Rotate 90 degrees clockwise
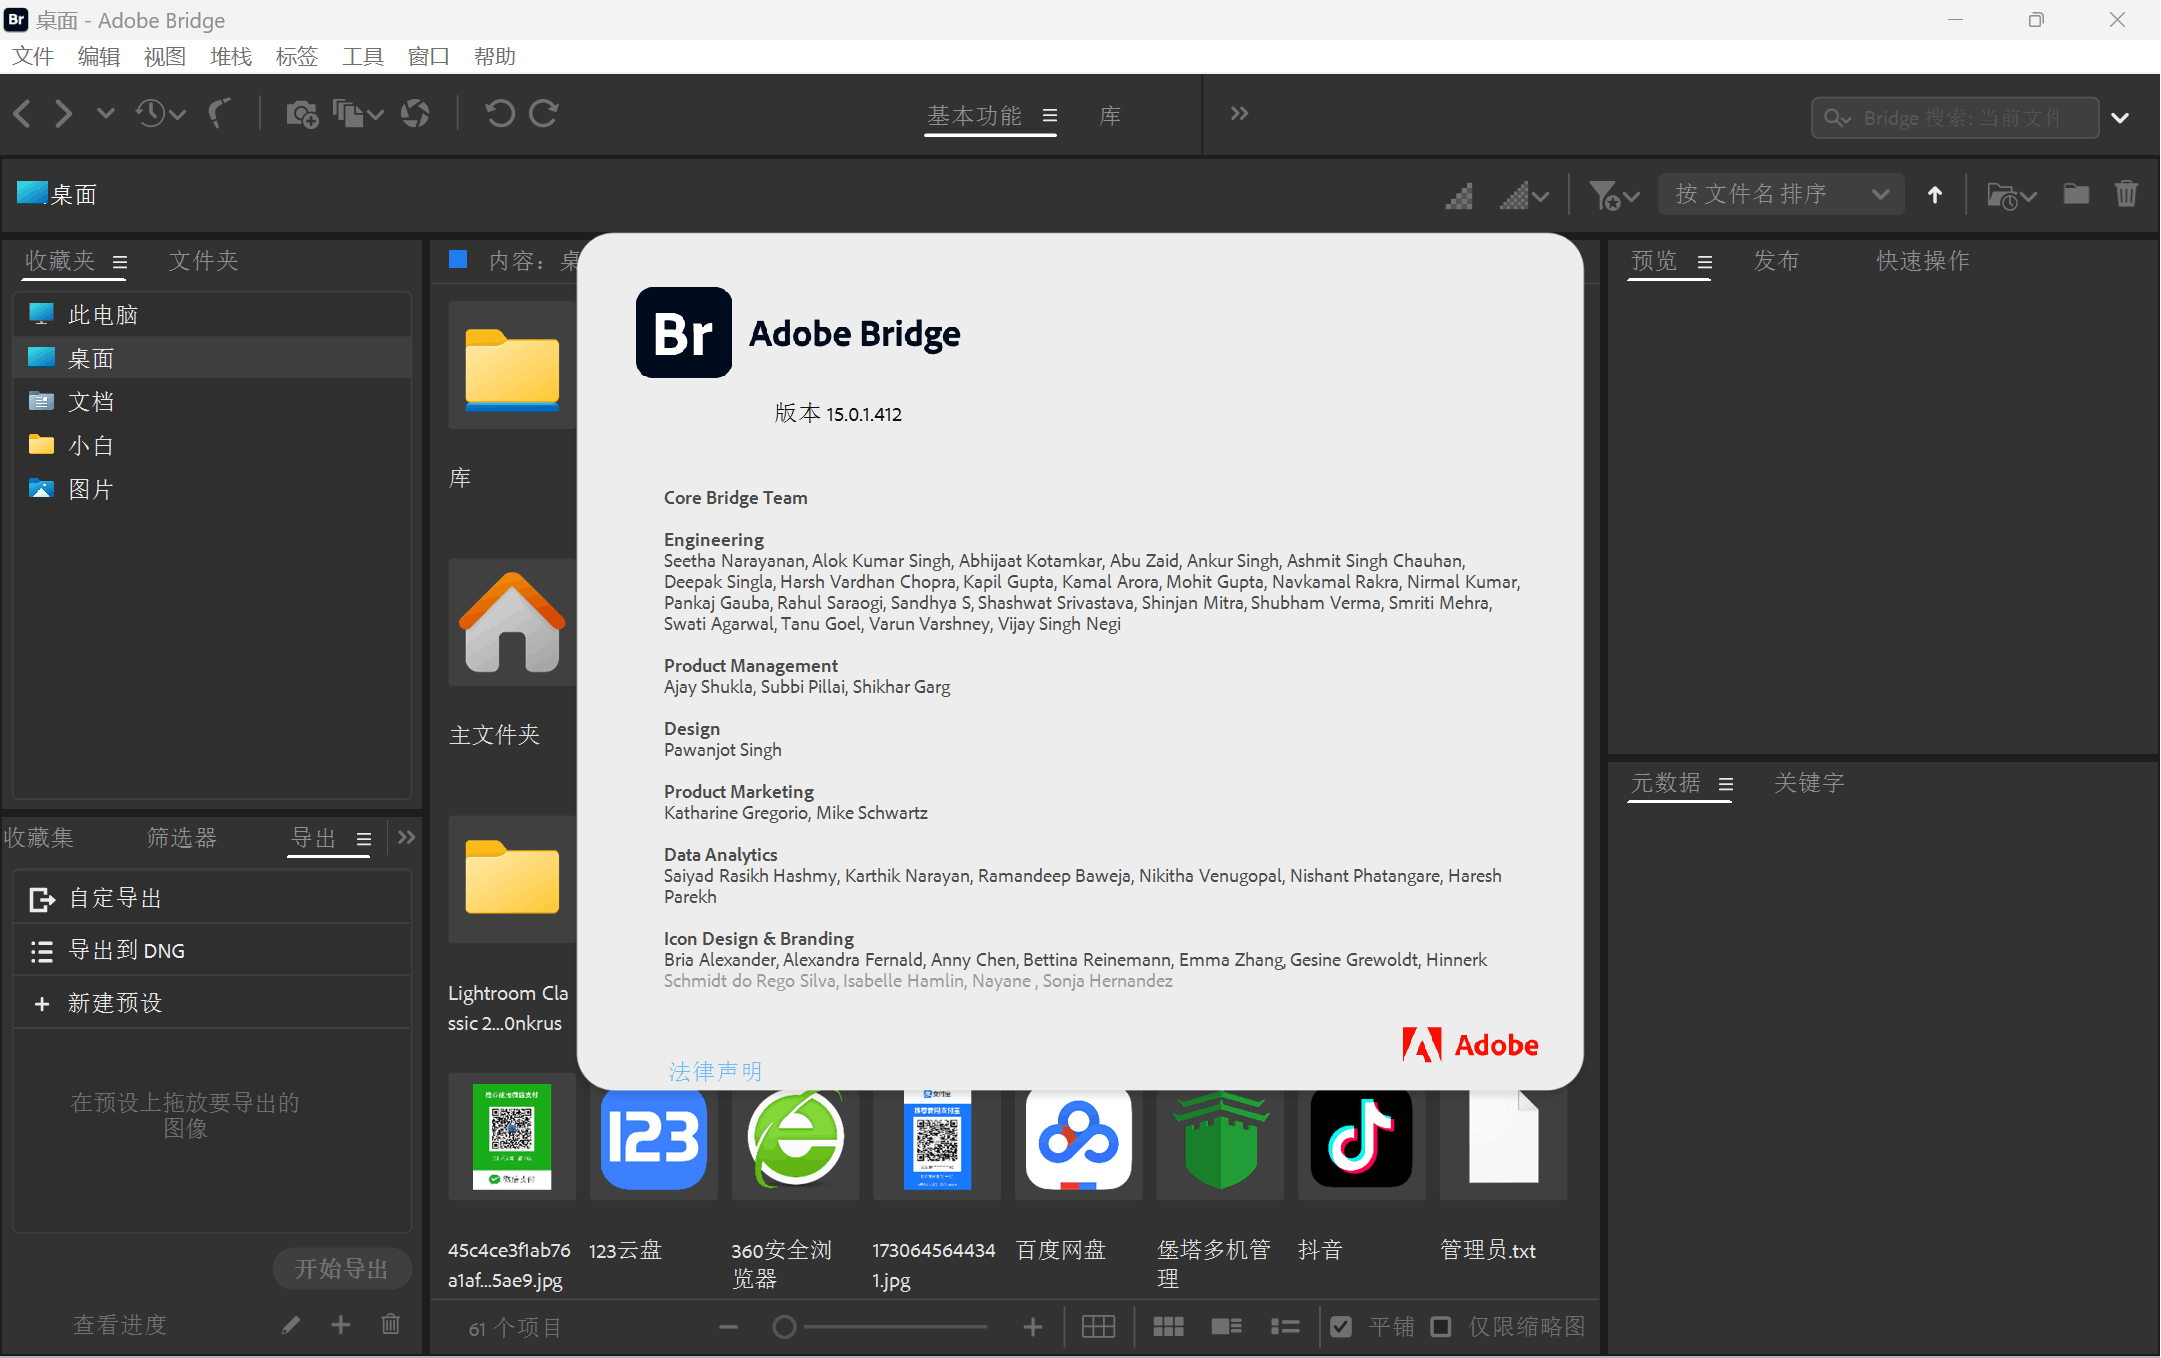This screenshot has width=2161, height=1358. click(544, 114)
